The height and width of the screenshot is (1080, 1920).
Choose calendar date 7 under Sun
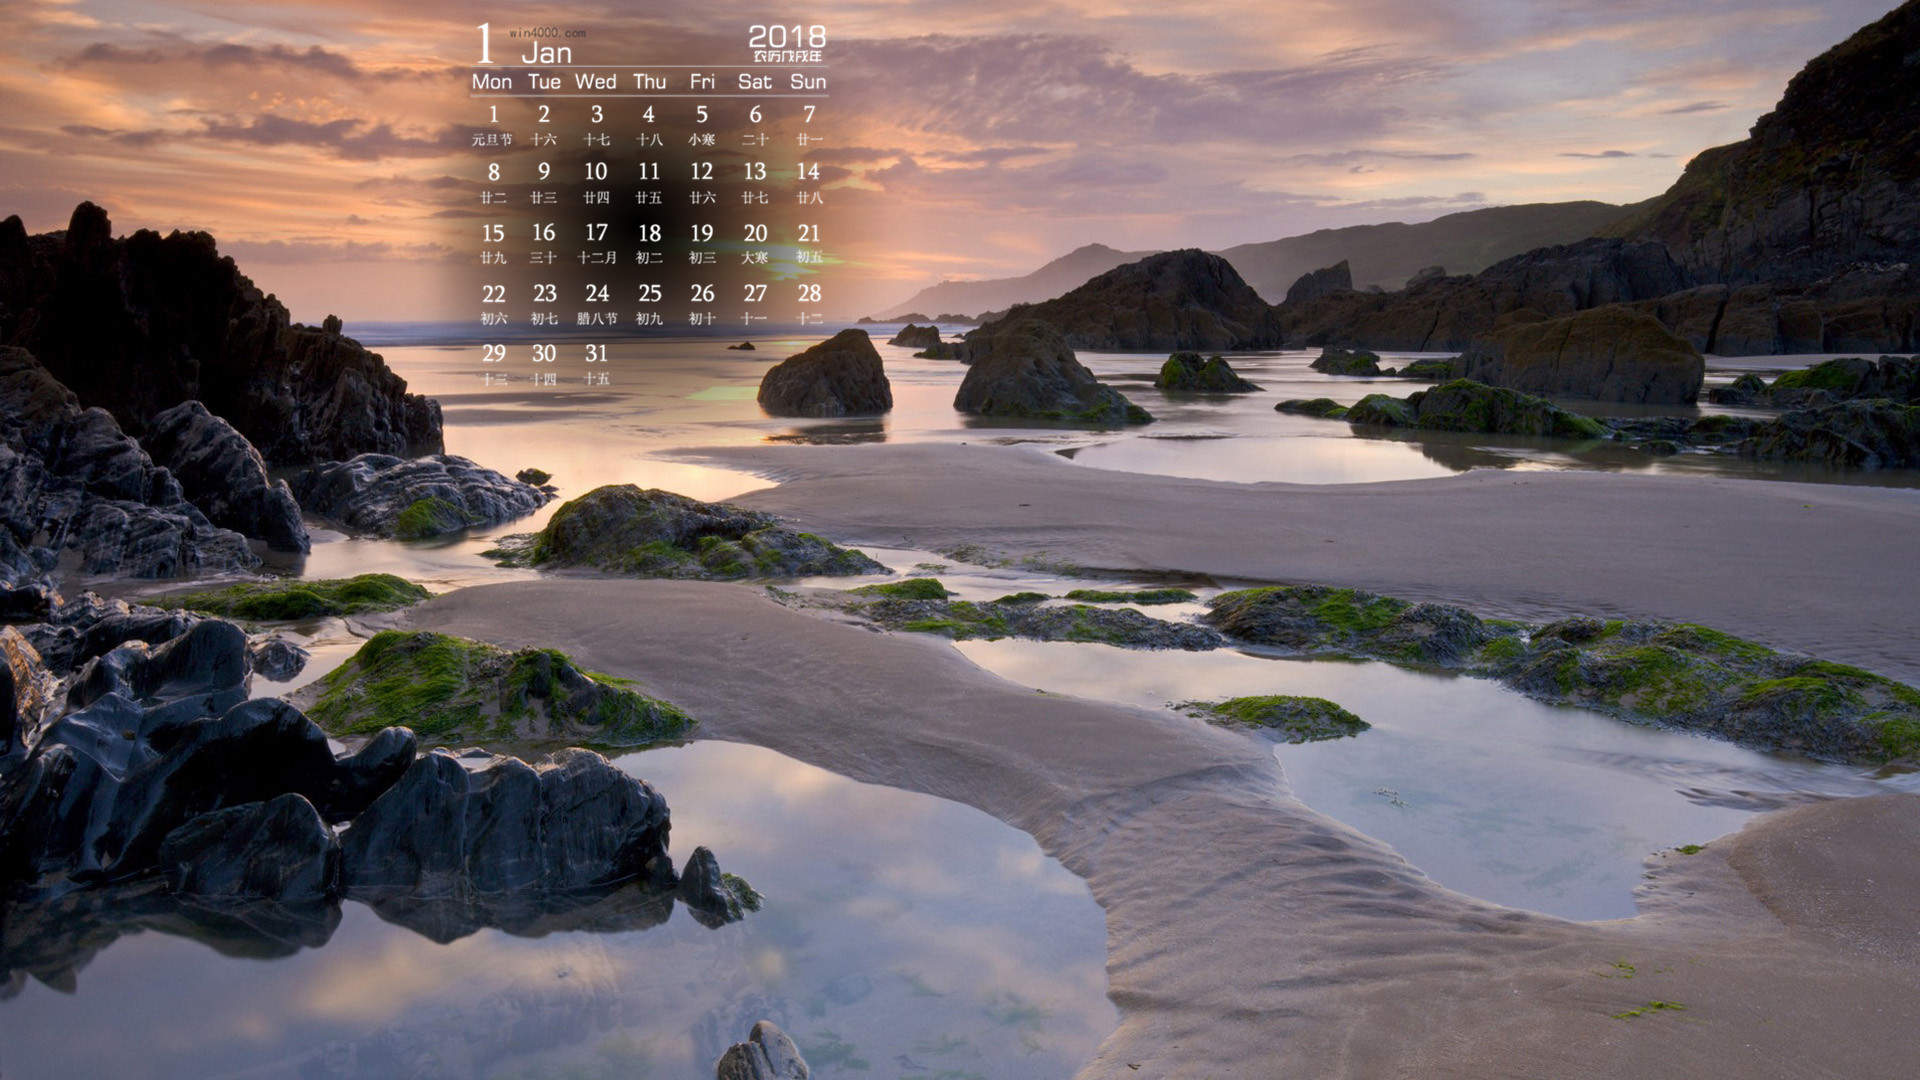809,115
